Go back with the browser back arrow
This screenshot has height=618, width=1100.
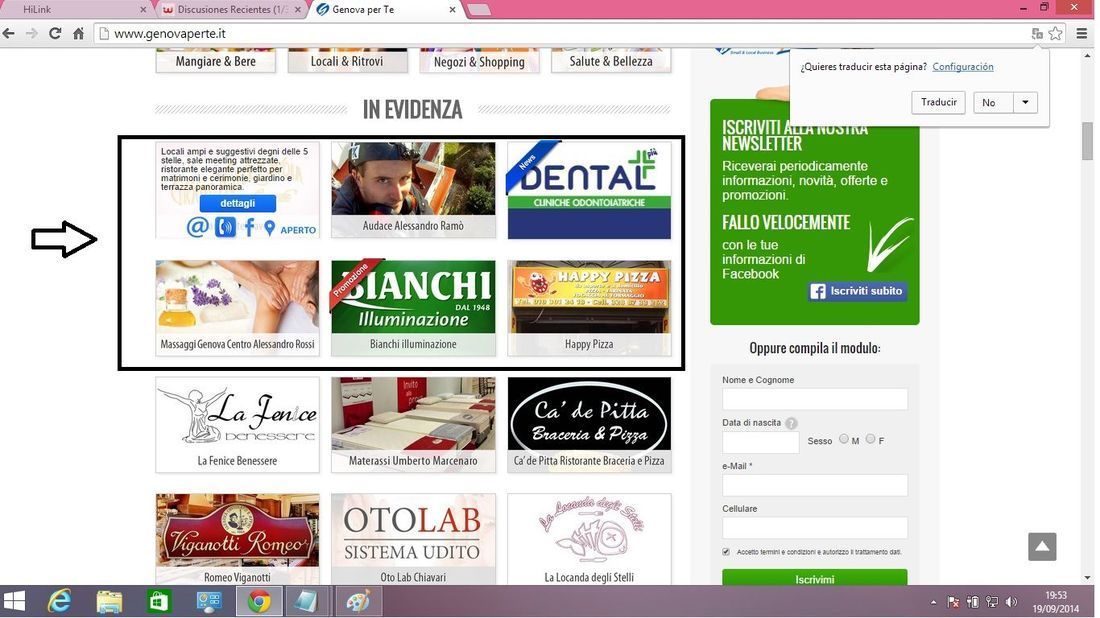click(8, 33)
